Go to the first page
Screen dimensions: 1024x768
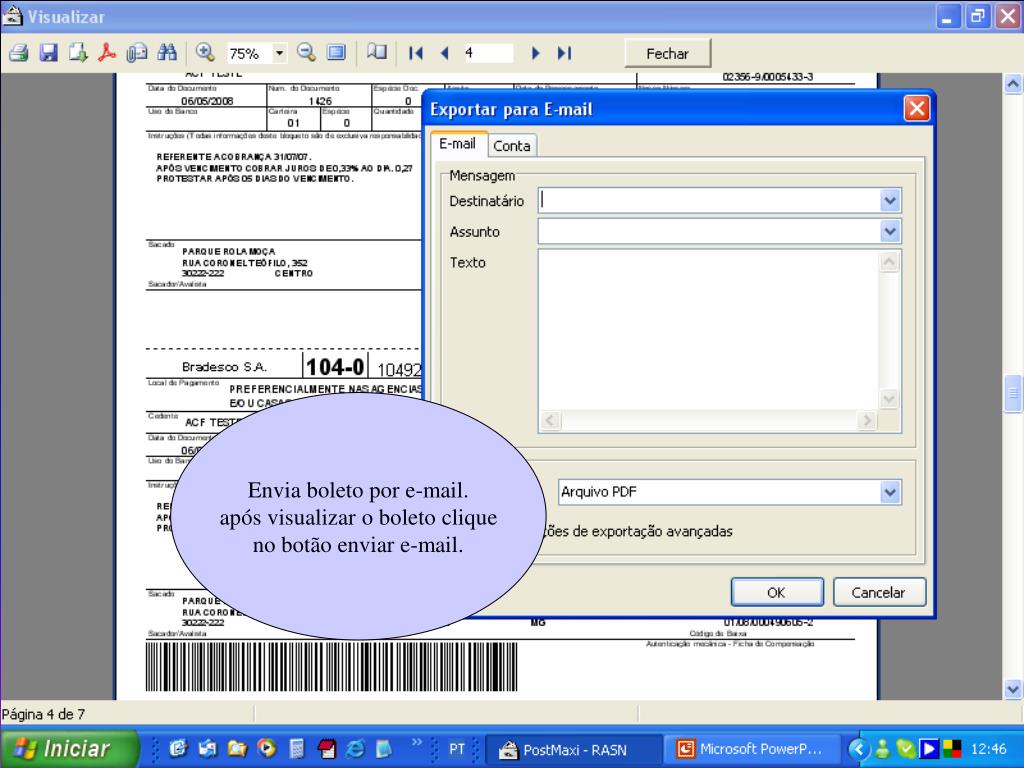coord(415,54)
